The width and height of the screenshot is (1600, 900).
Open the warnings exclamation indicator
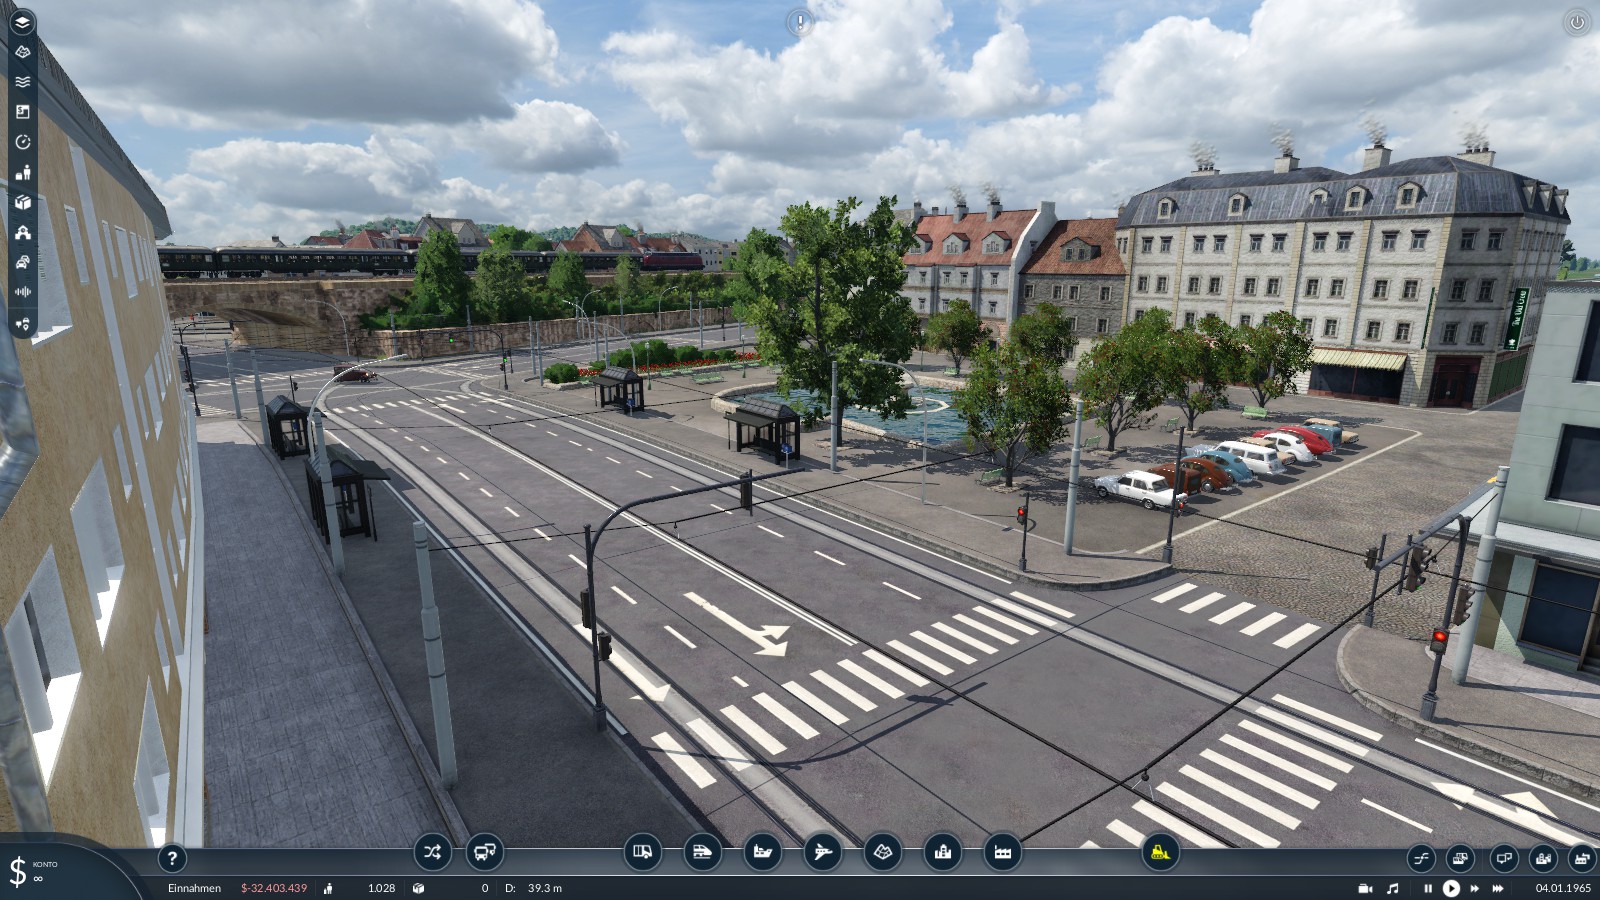point(800,22)
